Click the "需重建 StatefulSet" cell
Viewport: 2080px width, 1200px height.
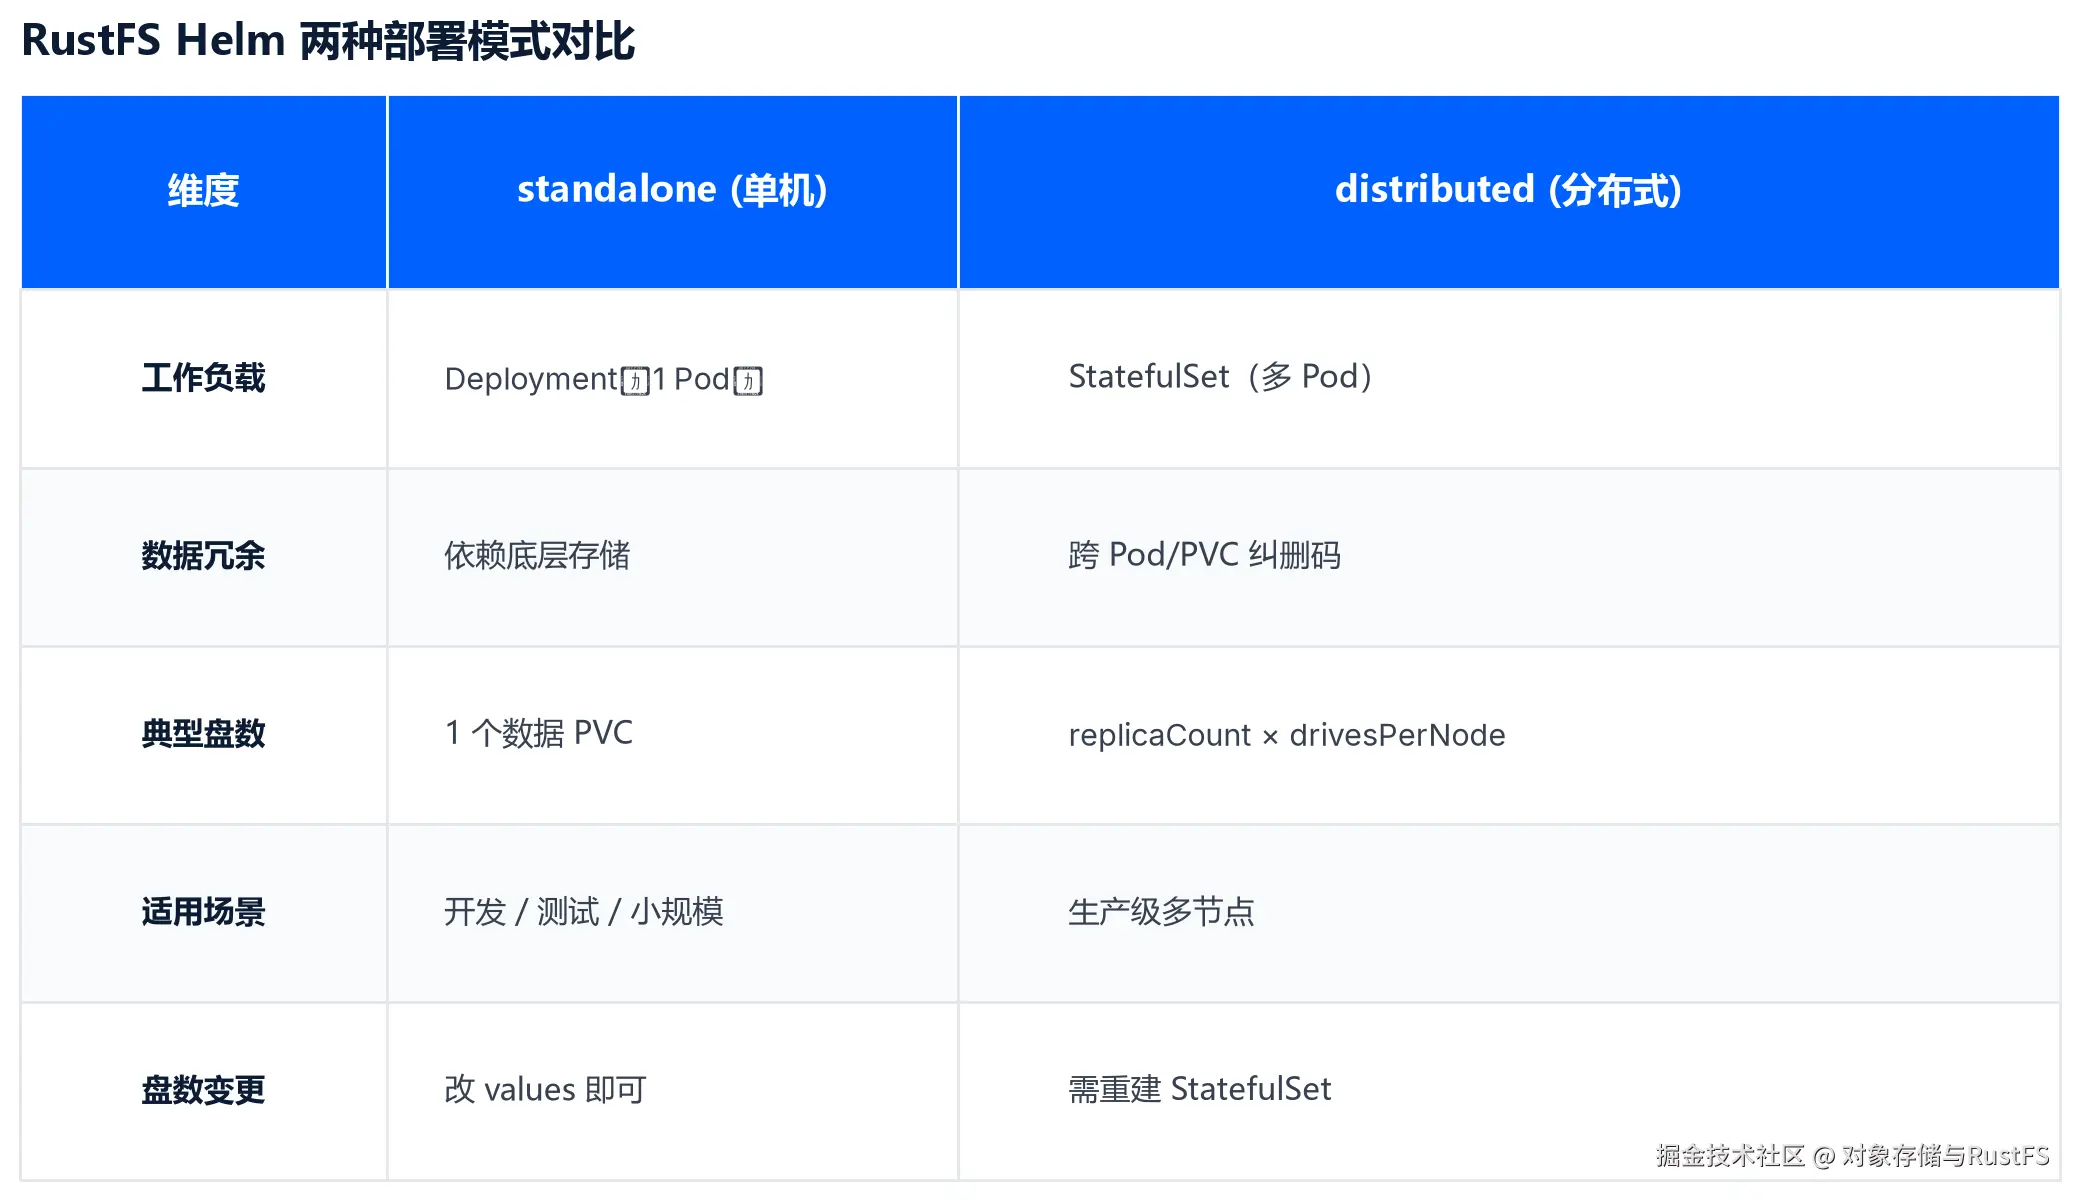(1509, 1090)
